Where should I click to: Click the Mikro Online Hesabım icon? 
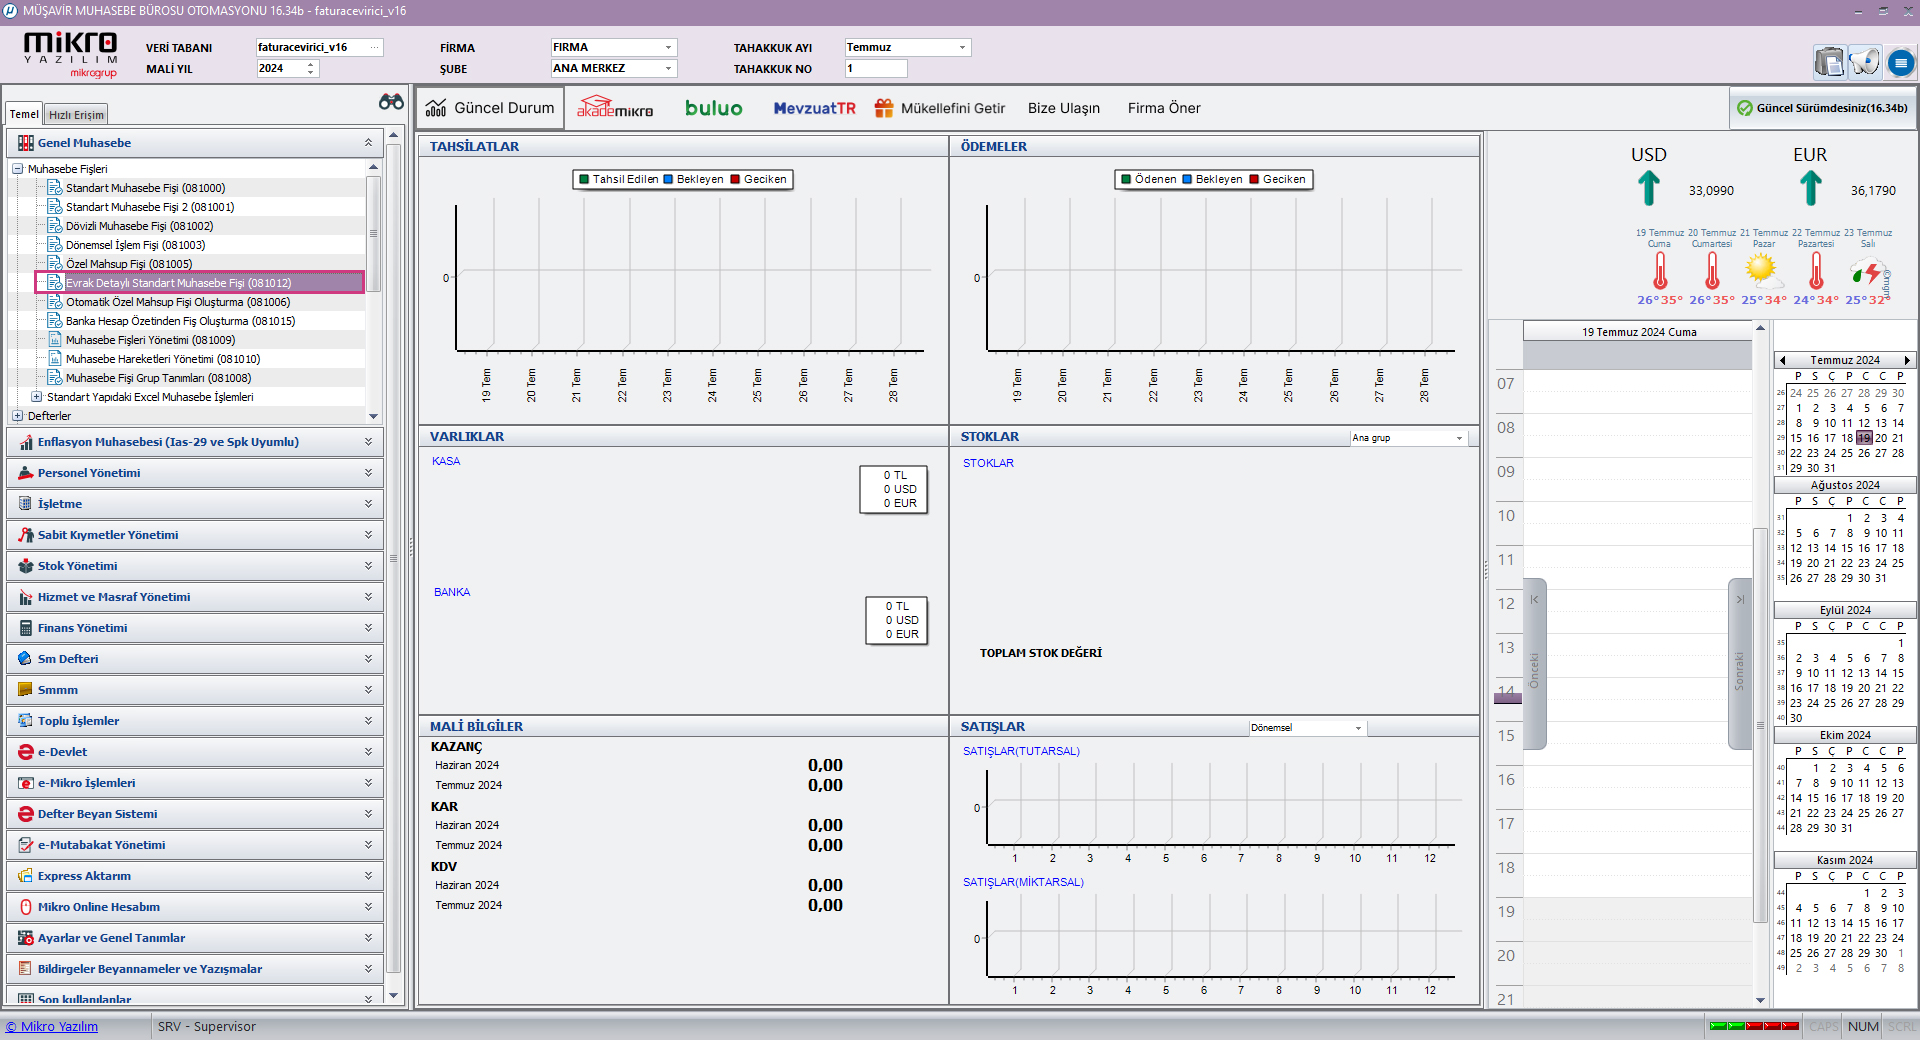click(26, 907)
